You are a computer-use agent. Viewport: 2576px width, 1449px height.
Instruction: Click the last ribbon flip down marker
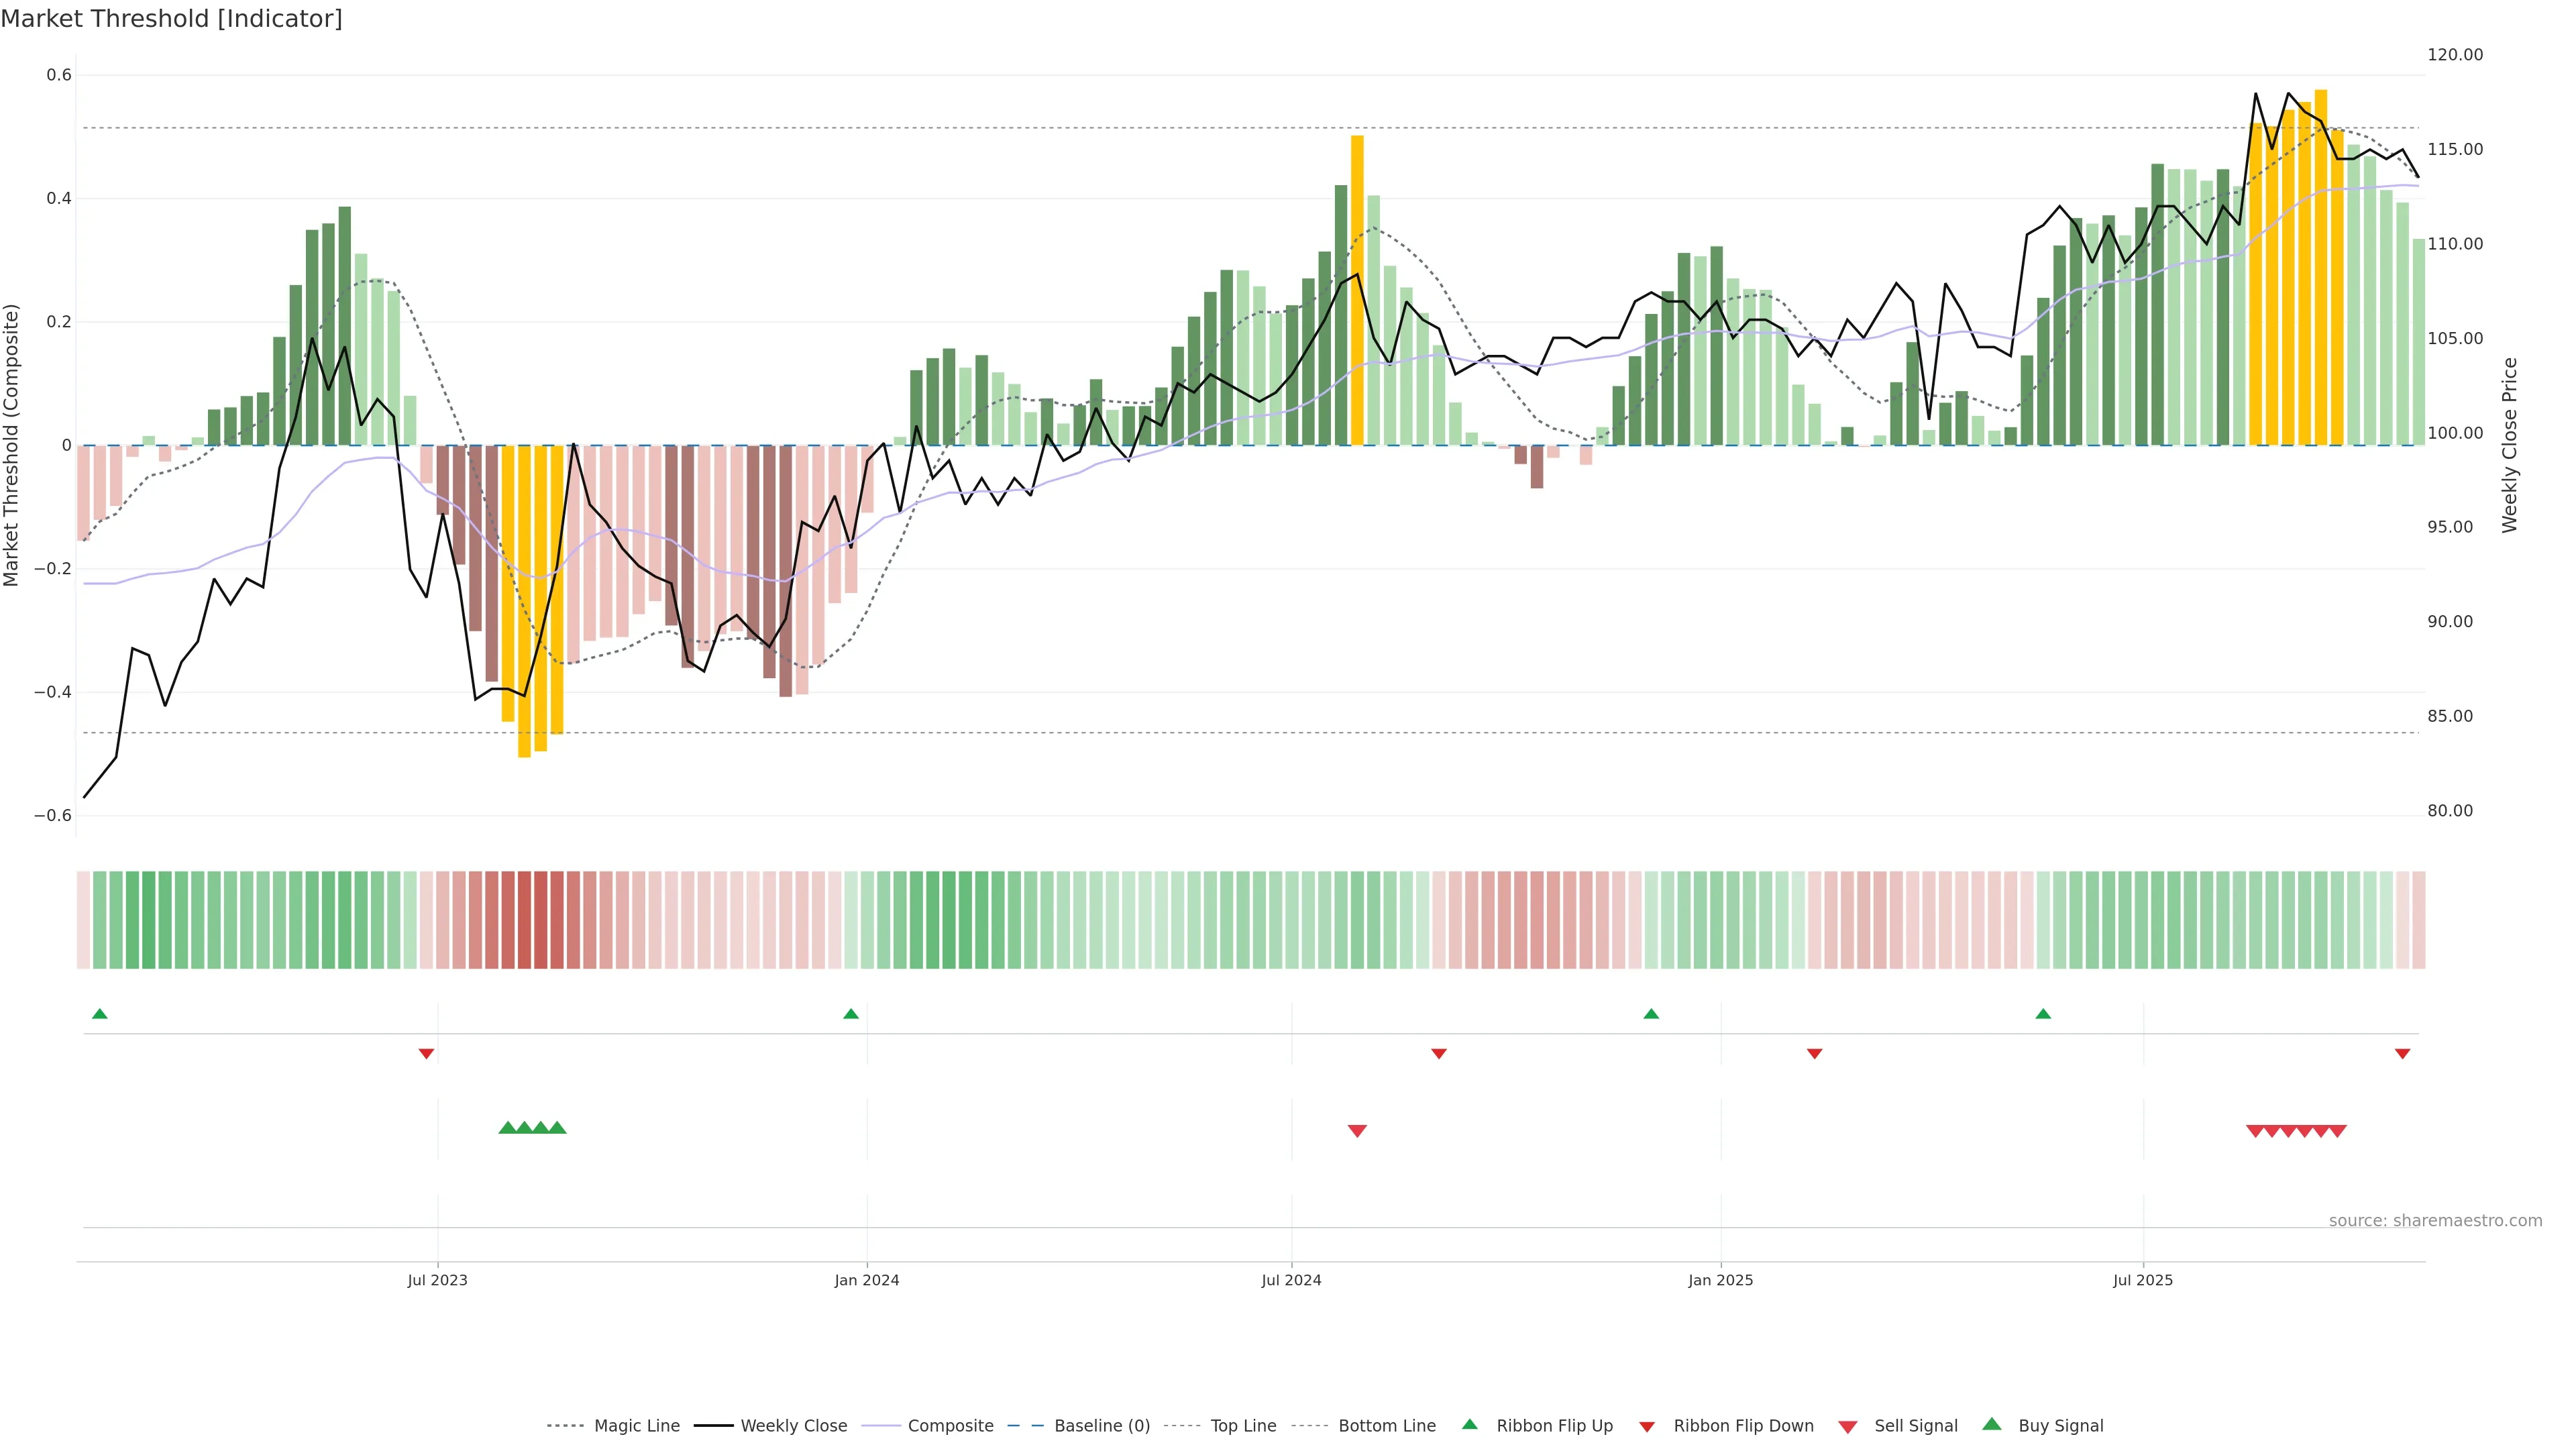2402,1054
